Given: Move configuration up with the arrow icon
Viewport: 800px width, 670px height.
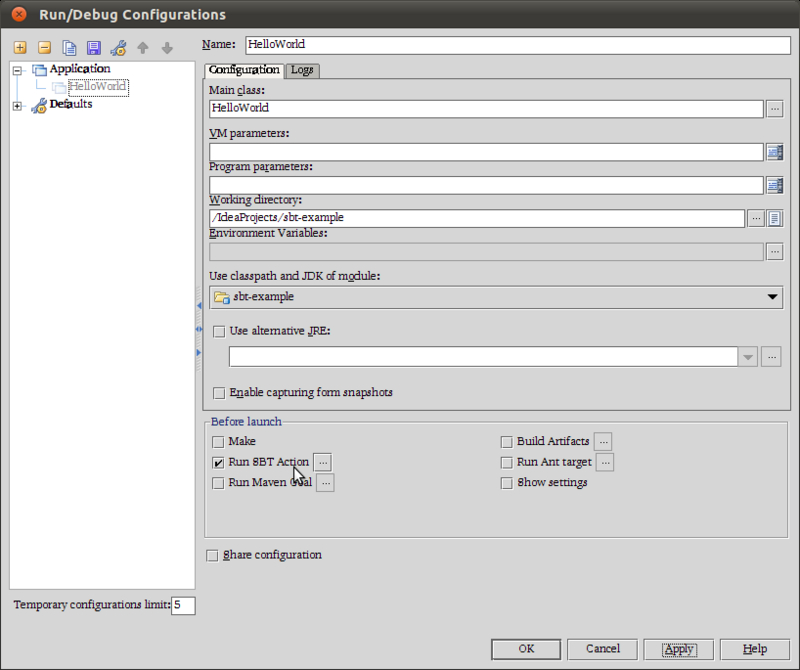Looking at the screenshot, I should pyautogui.click(x=143, y=47).
